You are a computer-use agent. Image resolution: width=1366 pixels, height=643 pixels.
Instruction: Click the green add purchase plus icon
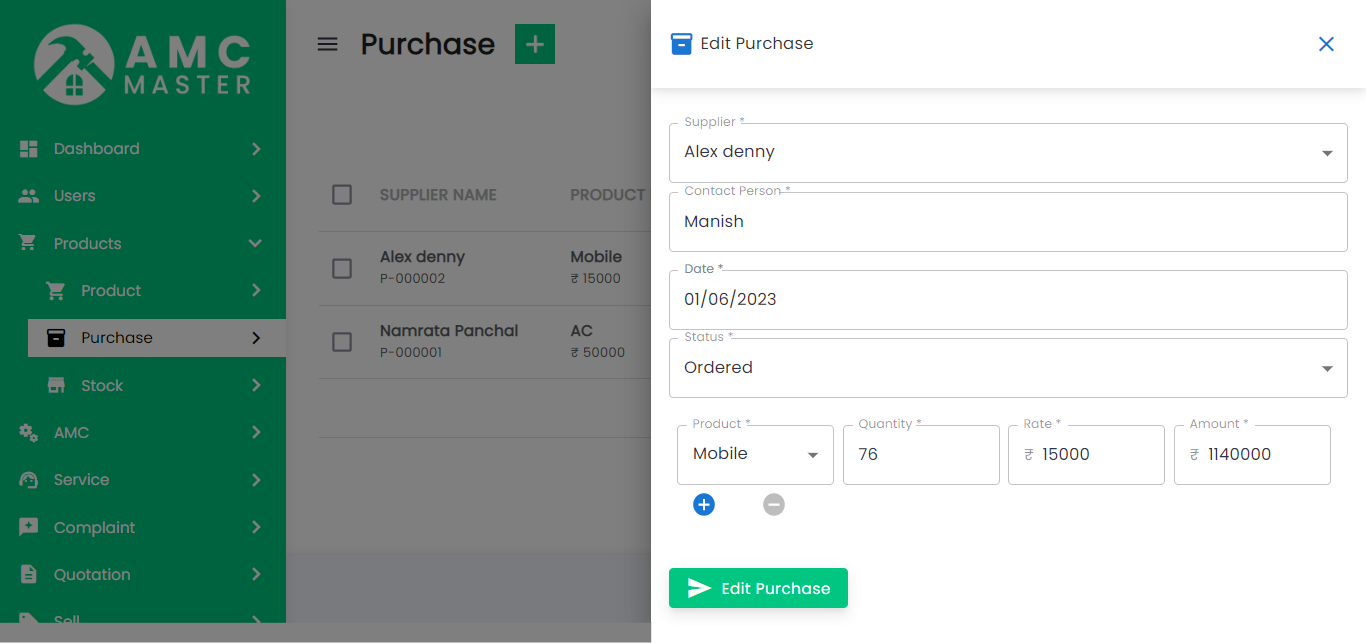[x=534, y=44]
